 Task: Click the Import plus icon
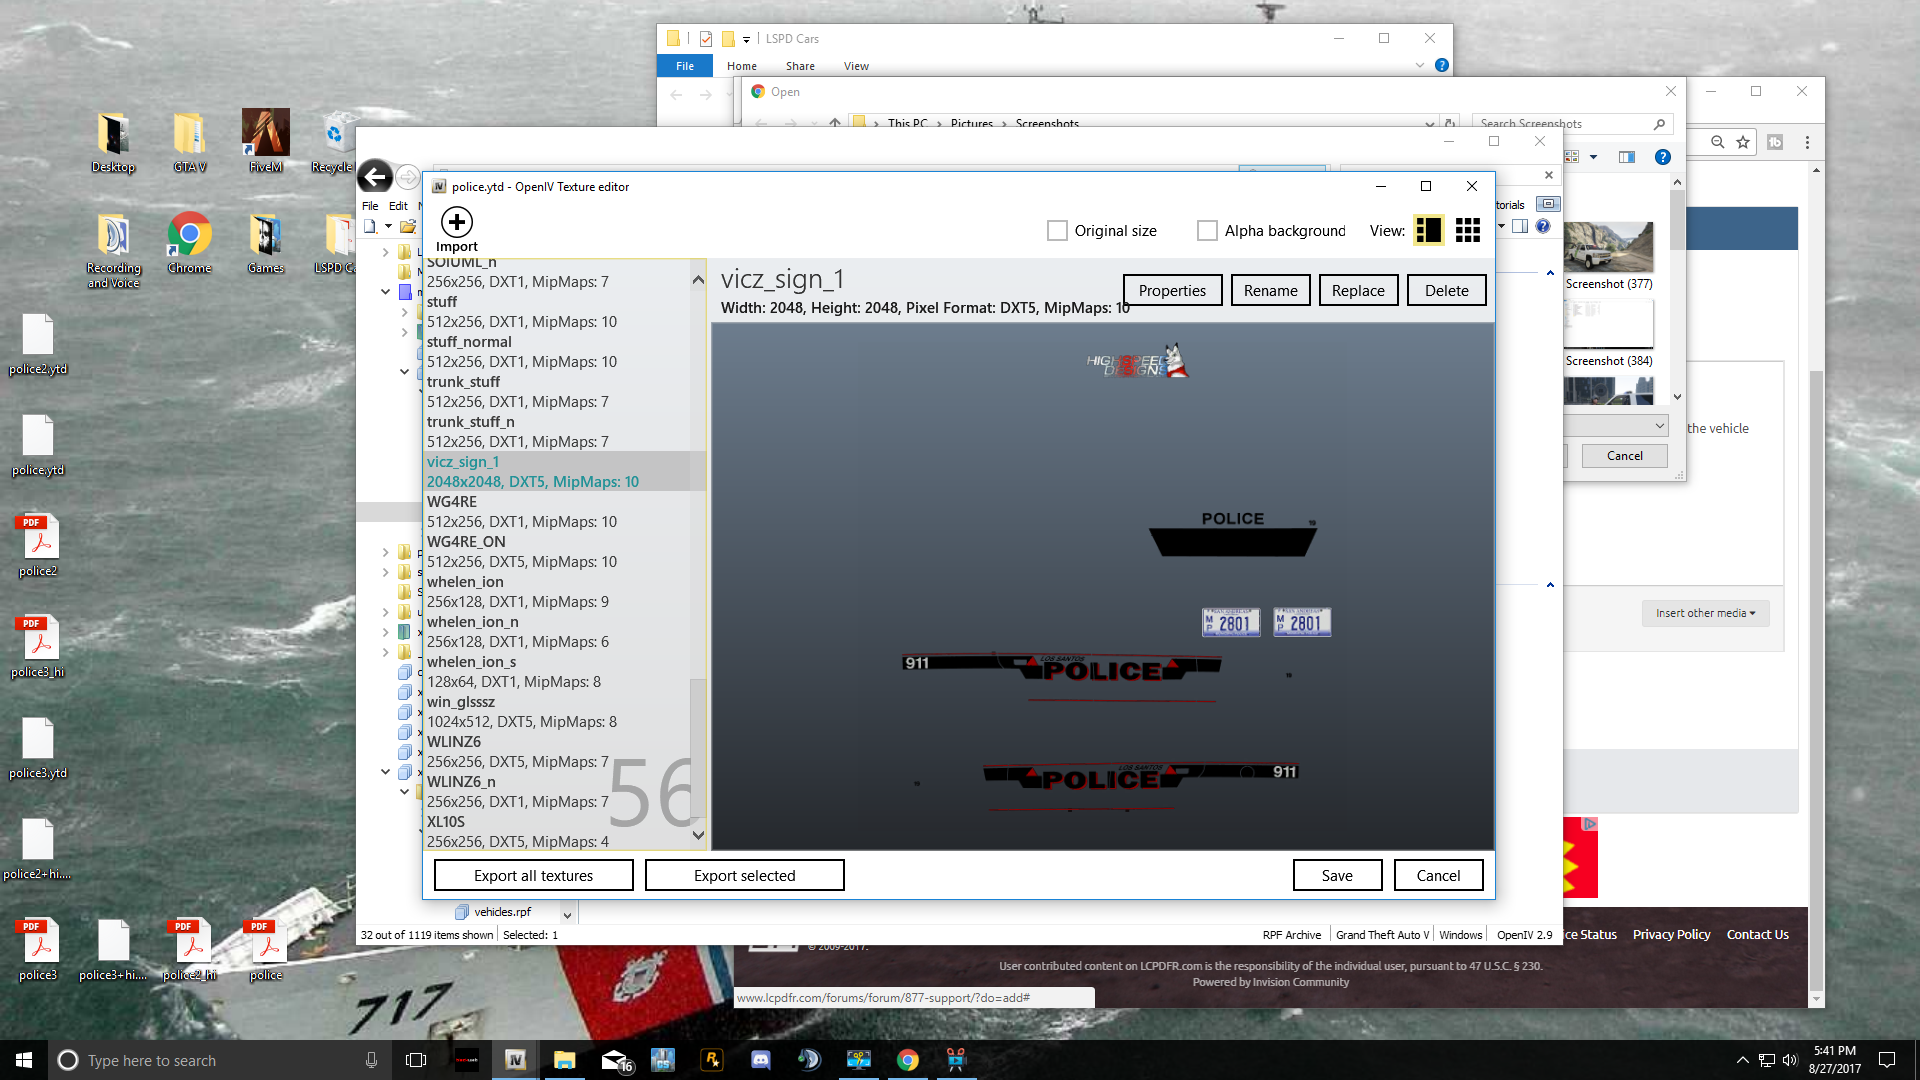tap(457, 222)
